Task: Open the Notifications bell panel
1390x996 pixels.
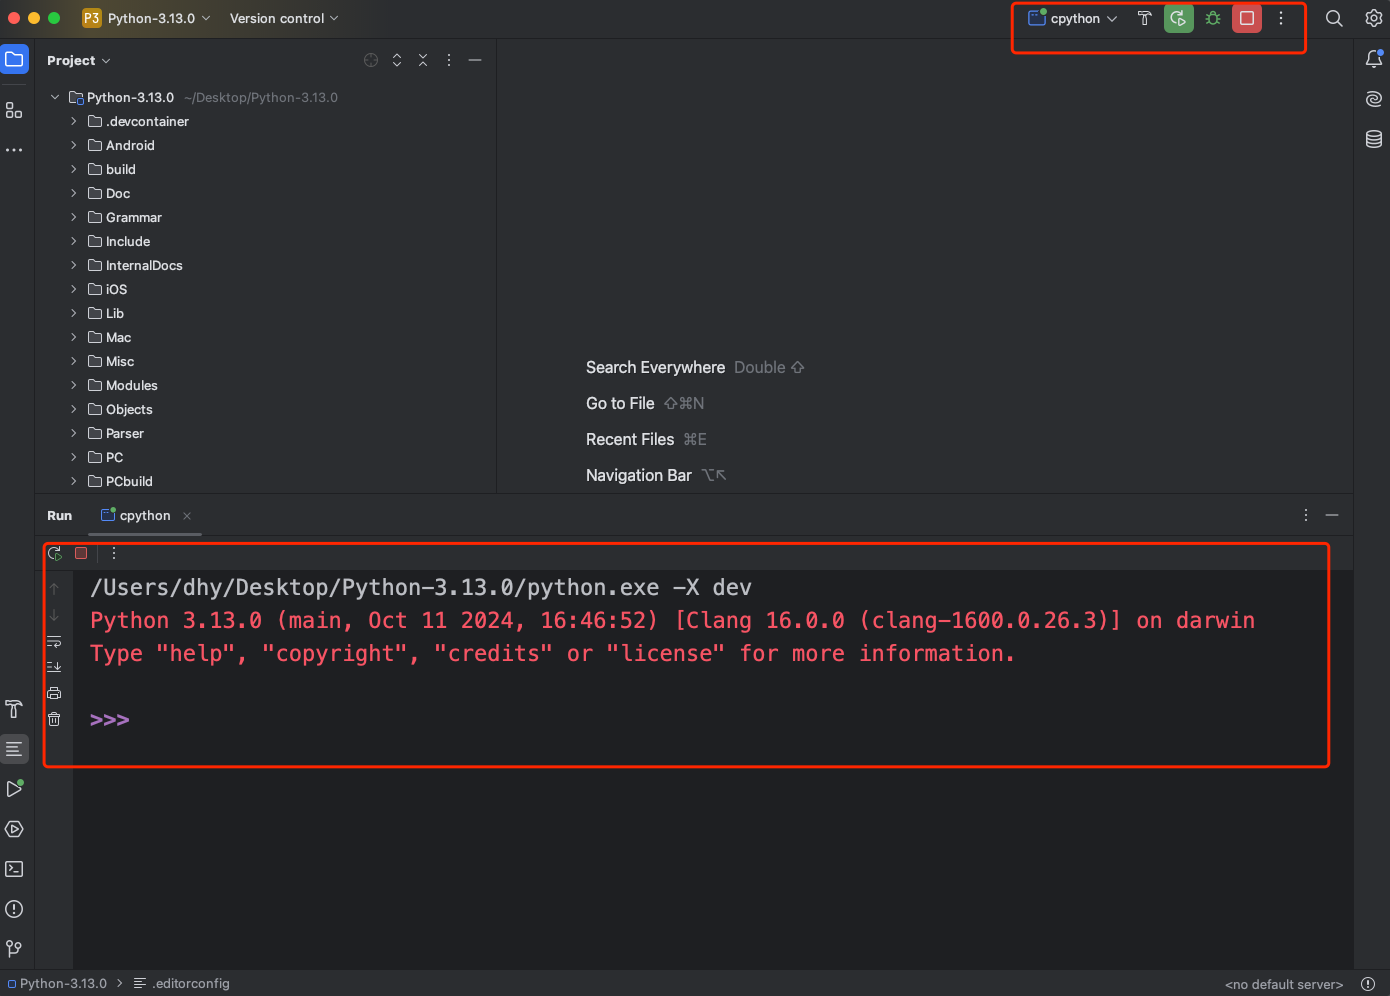Action: pos(1374,59)
